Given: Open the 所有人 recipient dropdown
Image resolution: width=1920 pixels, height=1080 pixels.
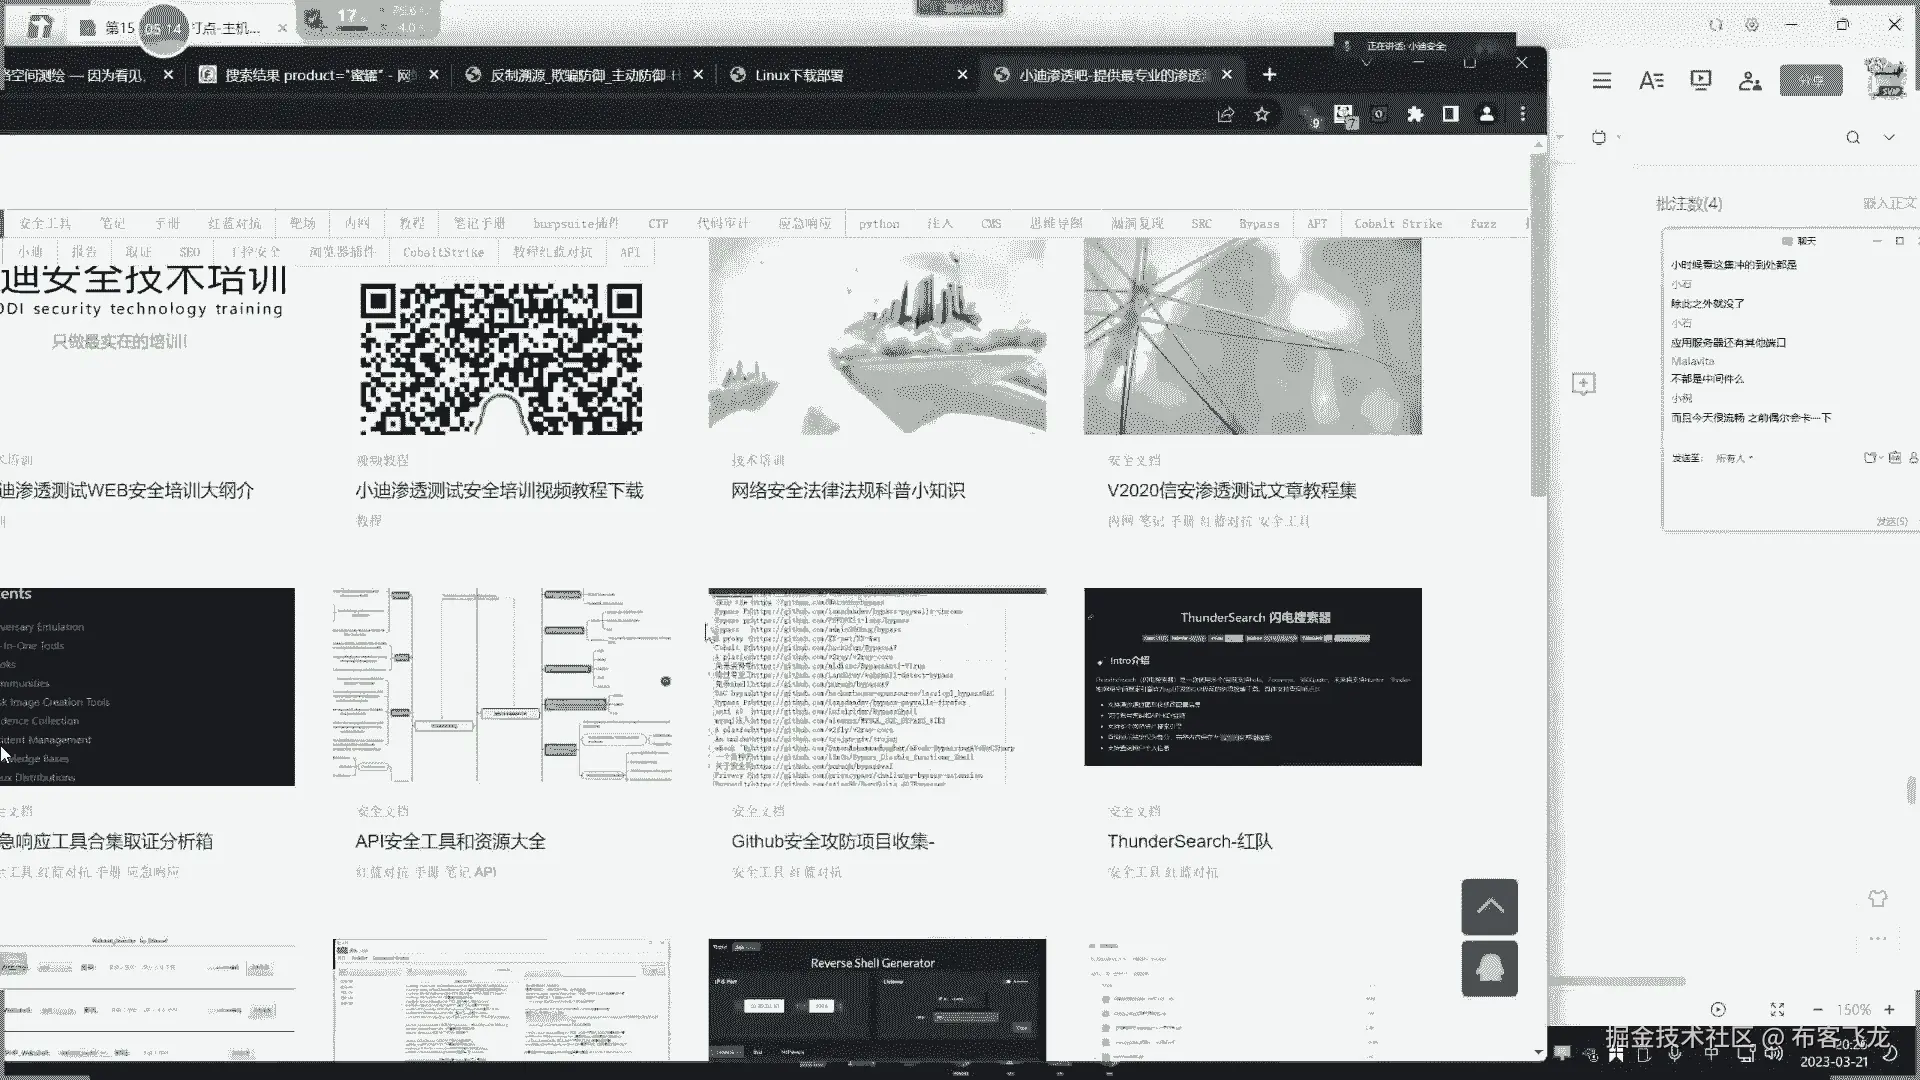Looking at the screenshot, I should 1734,458.
